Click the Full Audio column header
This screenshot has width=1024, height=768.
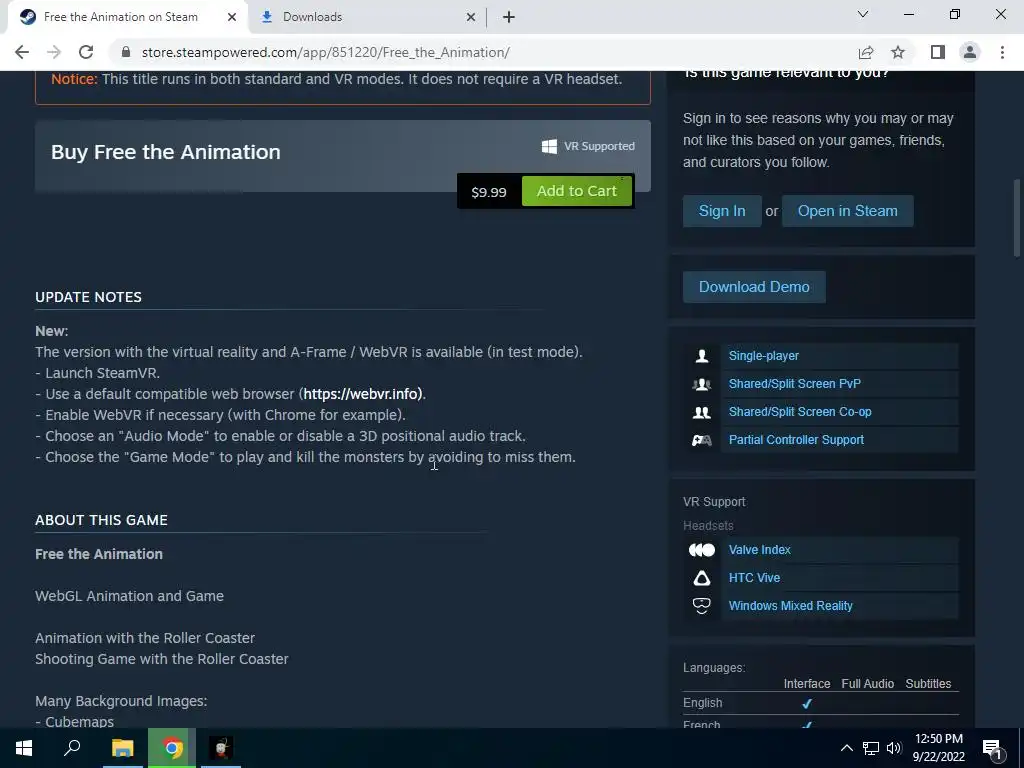tap(867, 684)
